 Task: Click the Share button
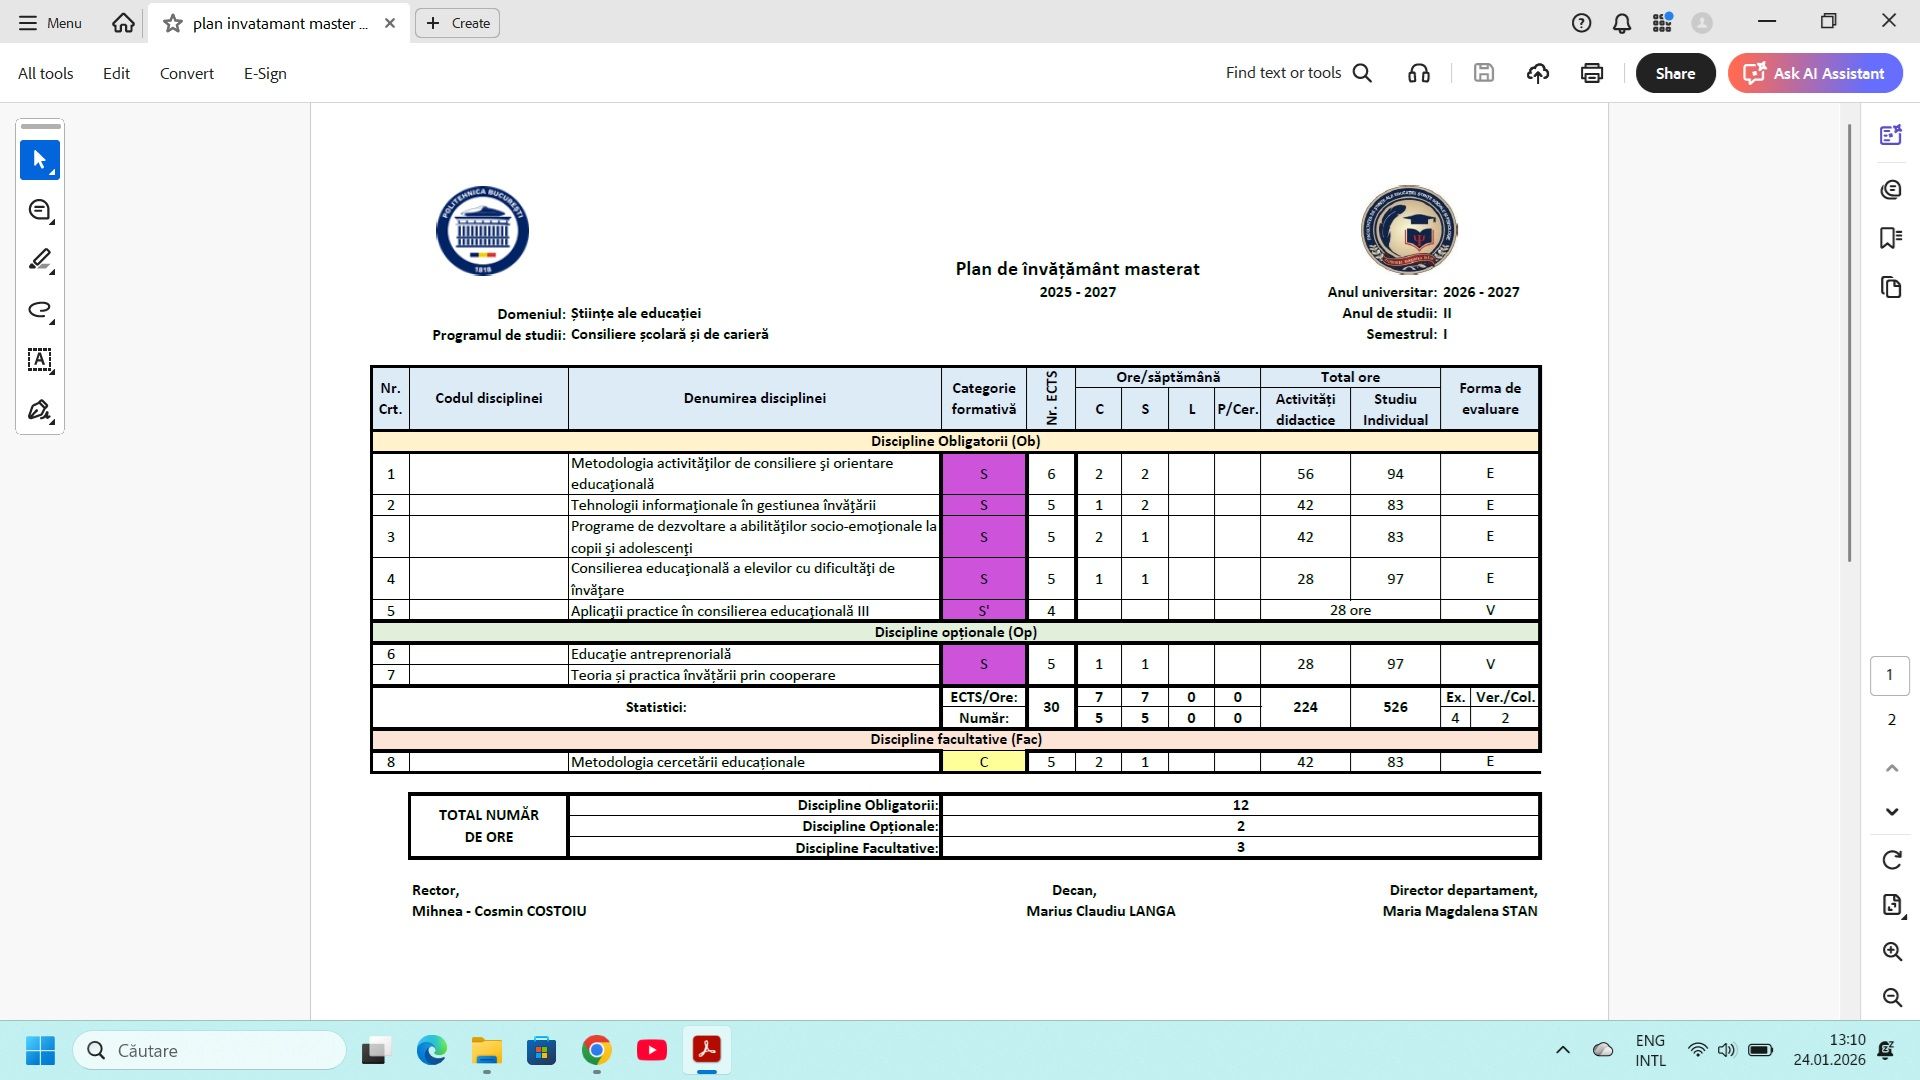(x=1675, y=73)
